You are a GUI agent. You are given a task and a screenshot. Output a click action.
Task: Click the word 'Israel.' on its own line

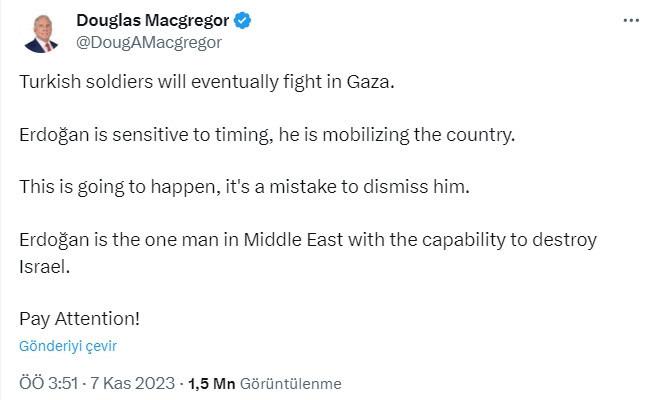coord(44,267)
